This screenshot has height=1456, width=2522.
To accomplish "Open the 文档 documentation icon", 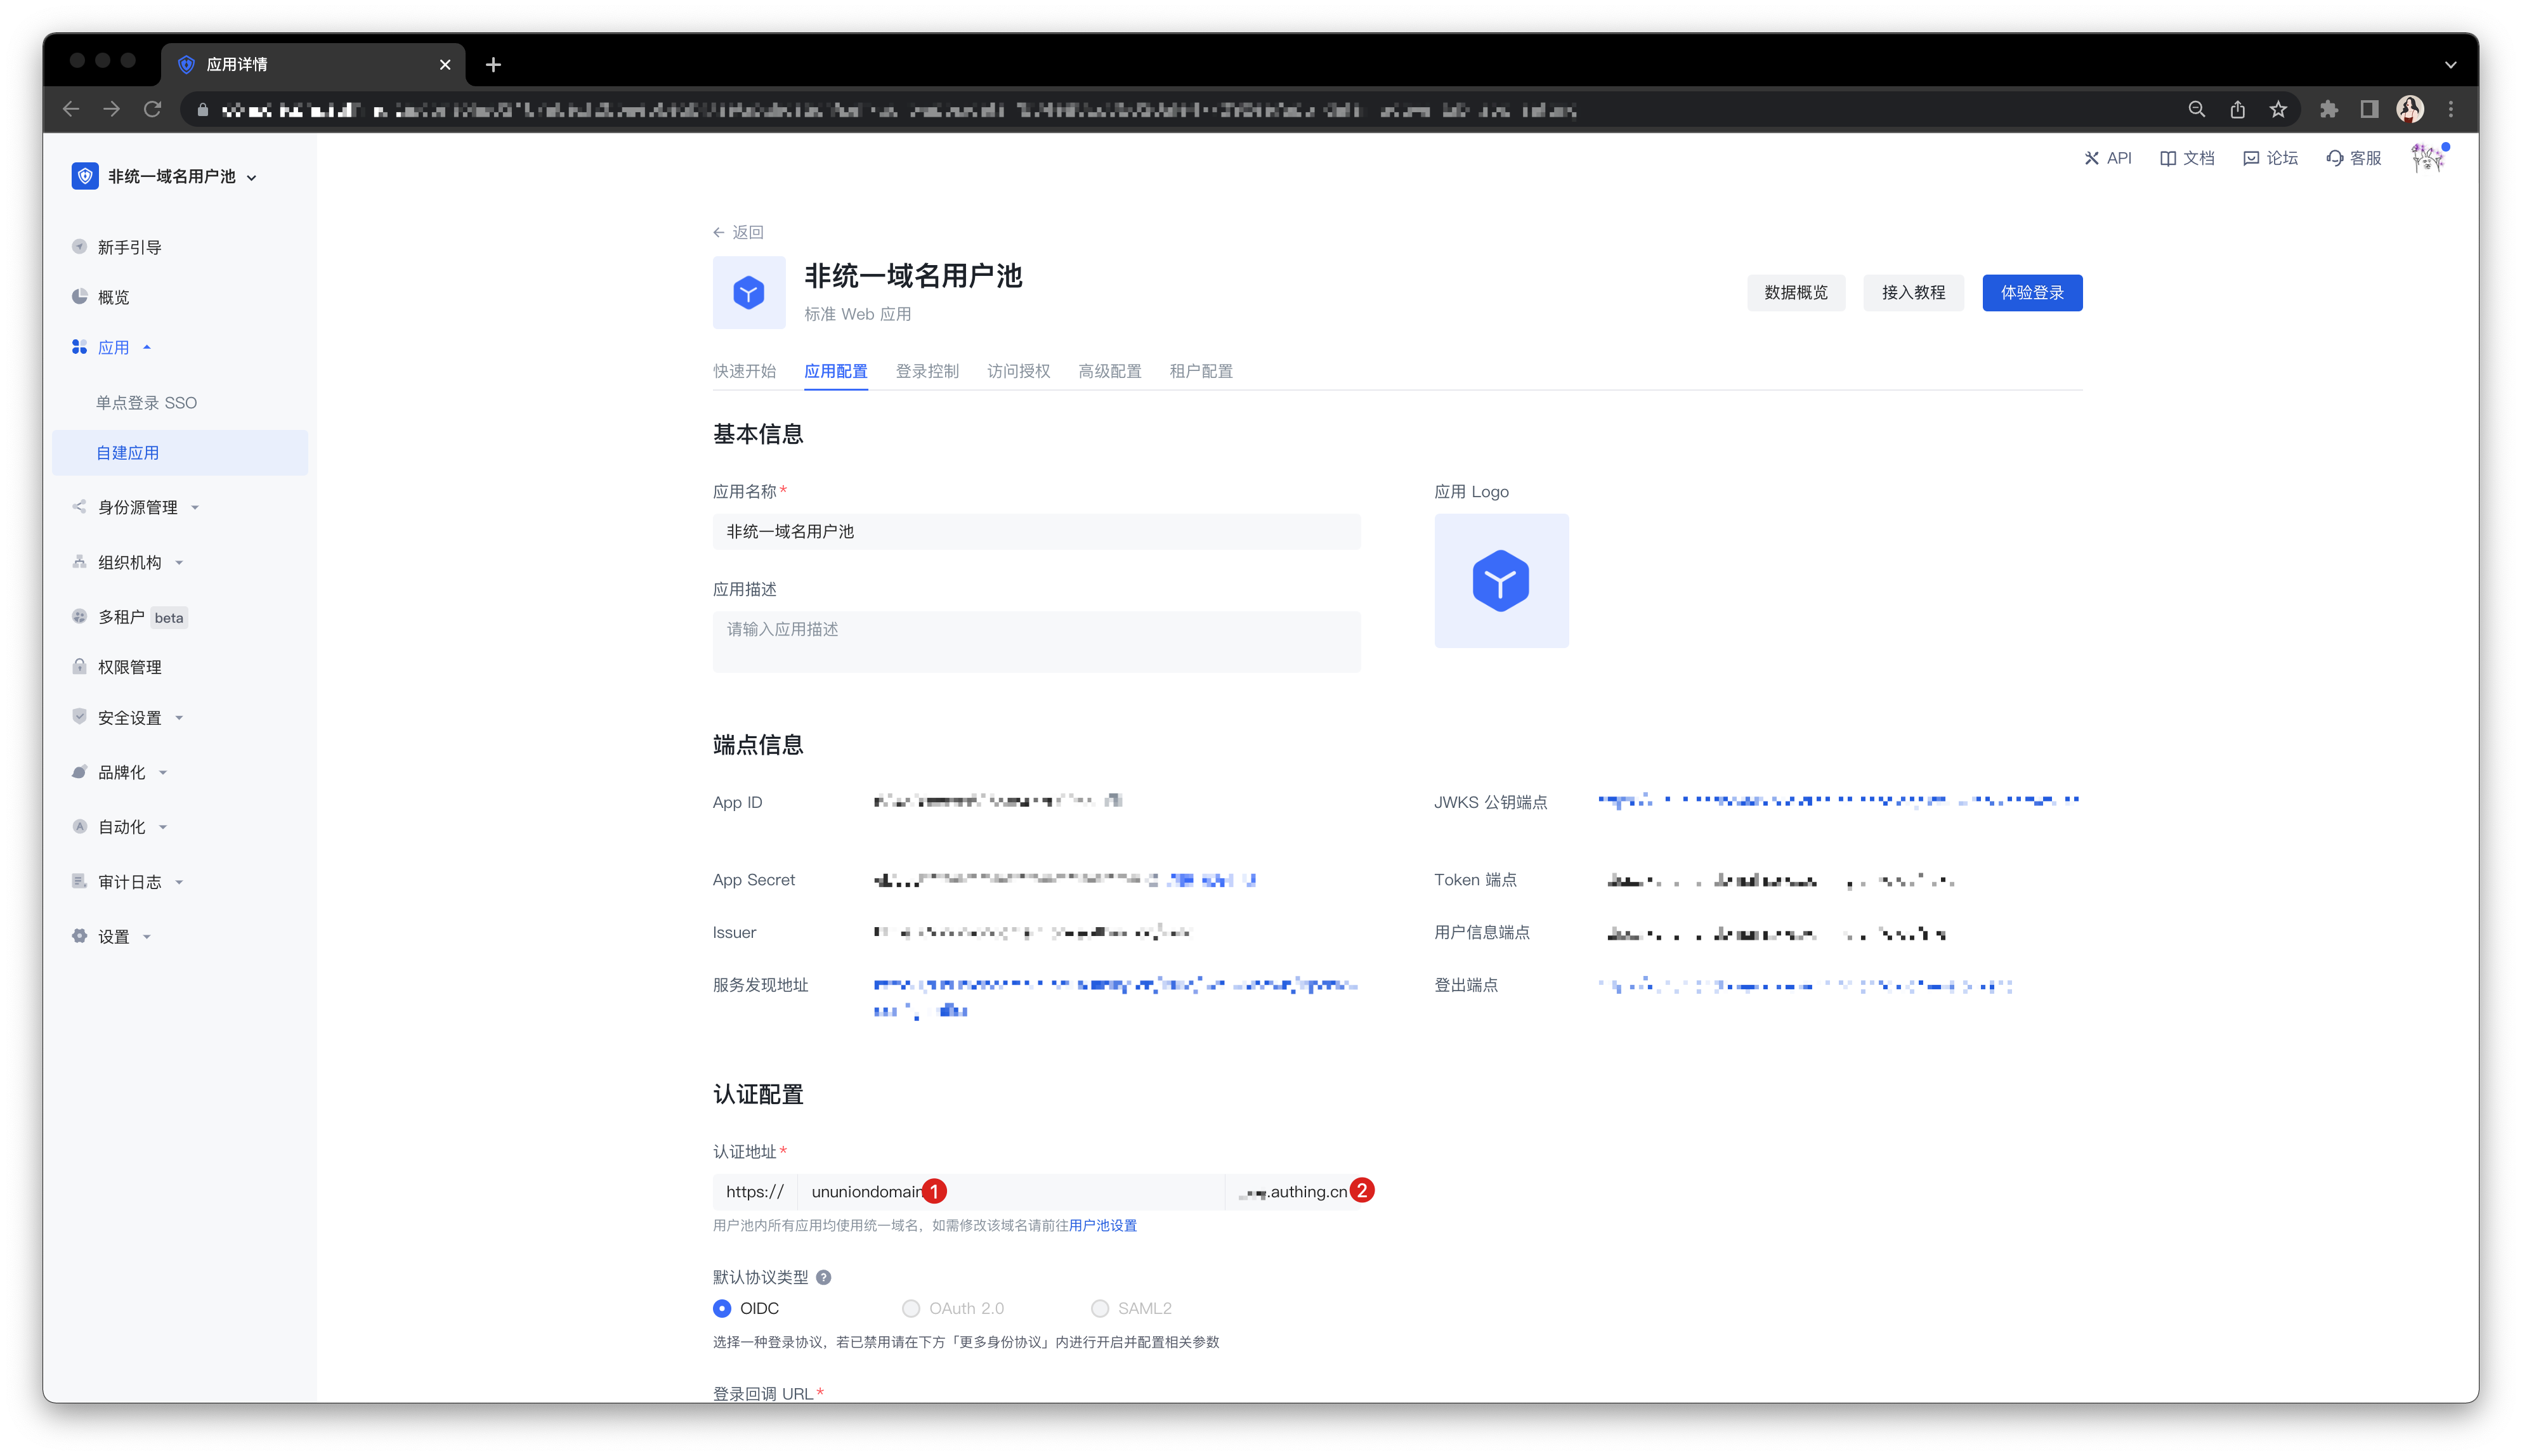I will click(x=2168, y=158).
